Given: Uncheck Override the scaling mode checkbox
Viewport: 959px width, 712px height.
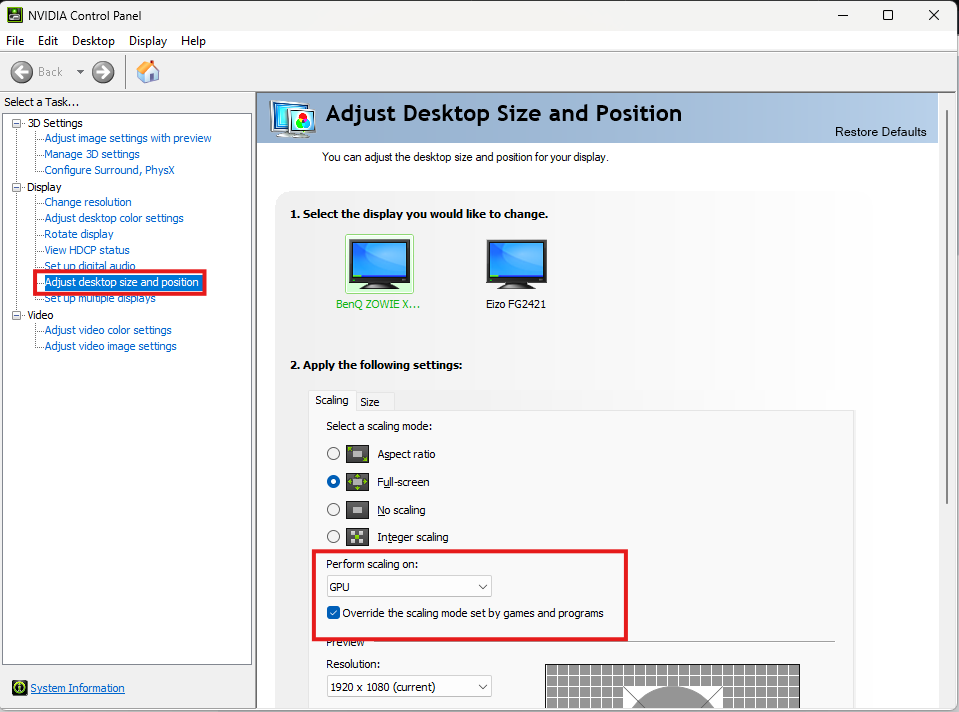Looking at the screenshot, I should pyautogui.click(x=333, y=613).
